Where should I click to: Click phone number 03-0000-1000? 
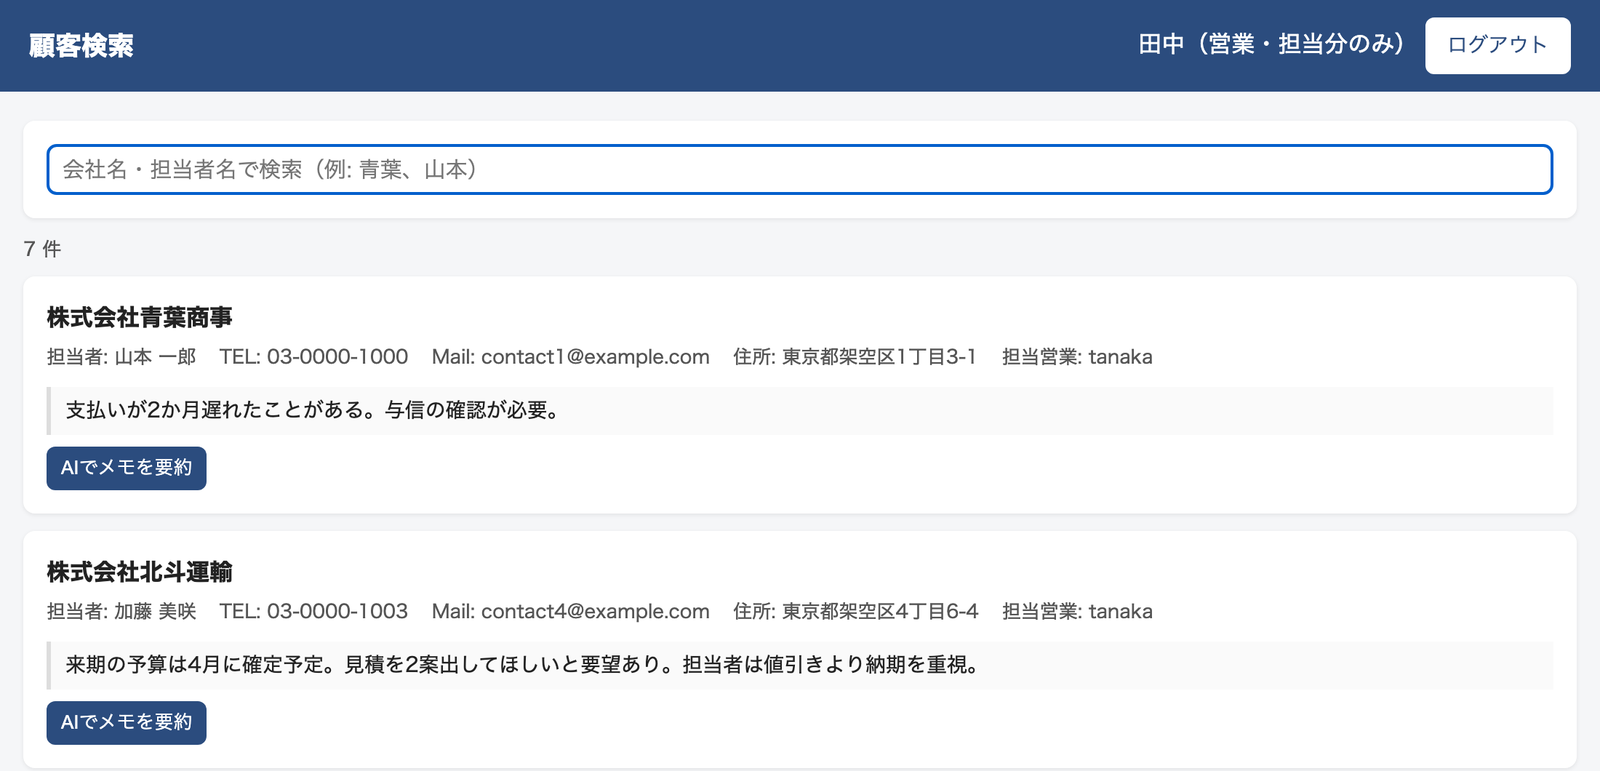pyautogui.click(x=337, y=357)
